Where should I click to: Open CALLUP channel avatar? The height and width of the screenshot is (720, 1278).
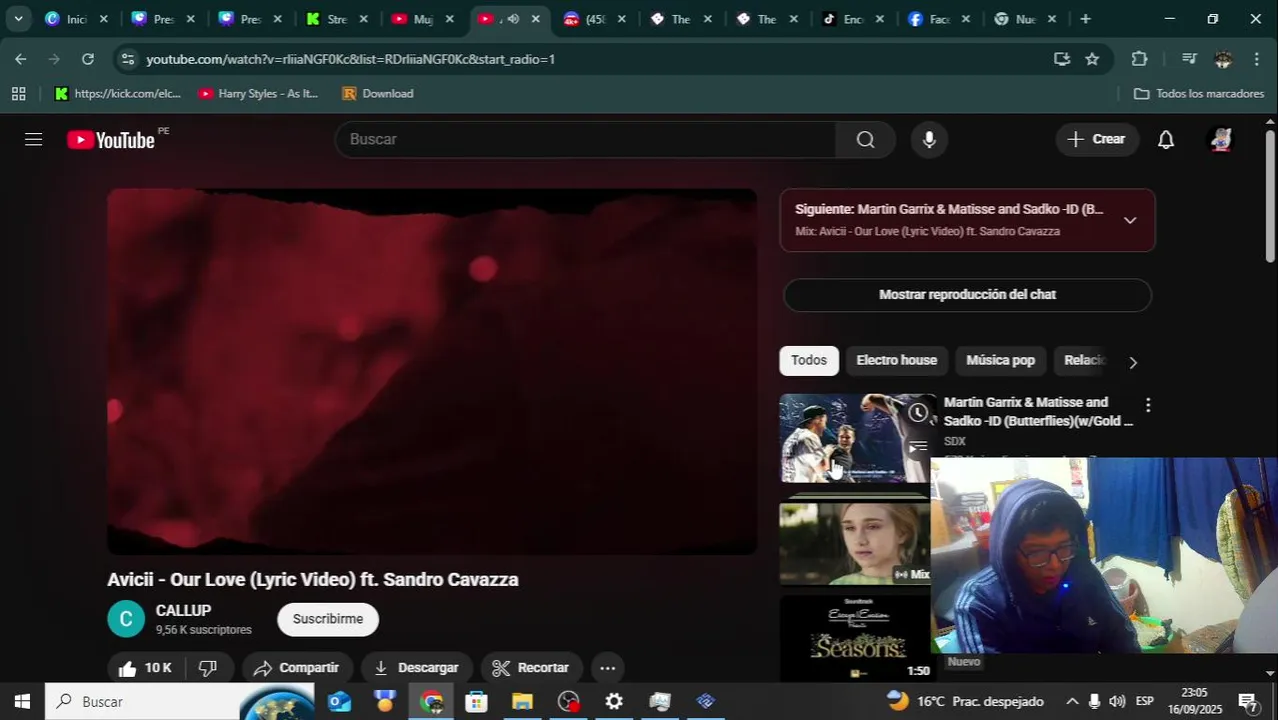click(126, 619)
